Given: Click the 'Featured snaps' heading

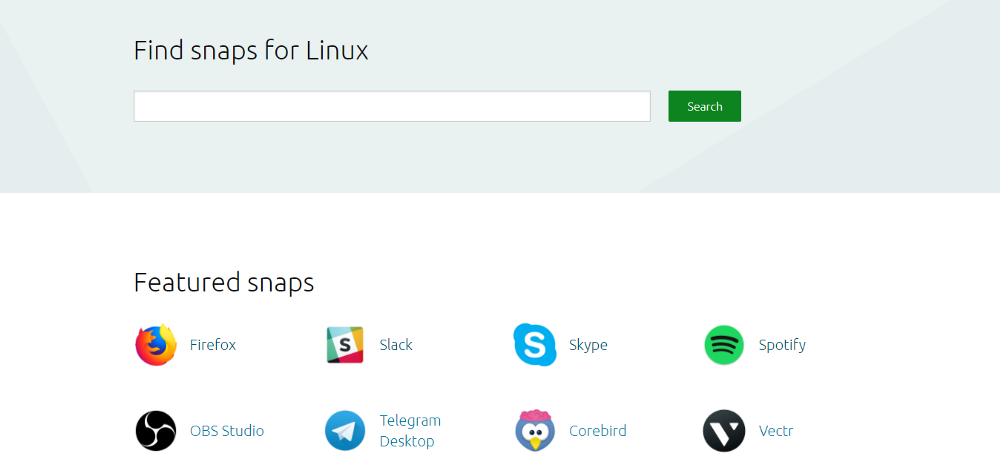Looking at the screenshot, I should pyautogui.click(x=224, y=283).
